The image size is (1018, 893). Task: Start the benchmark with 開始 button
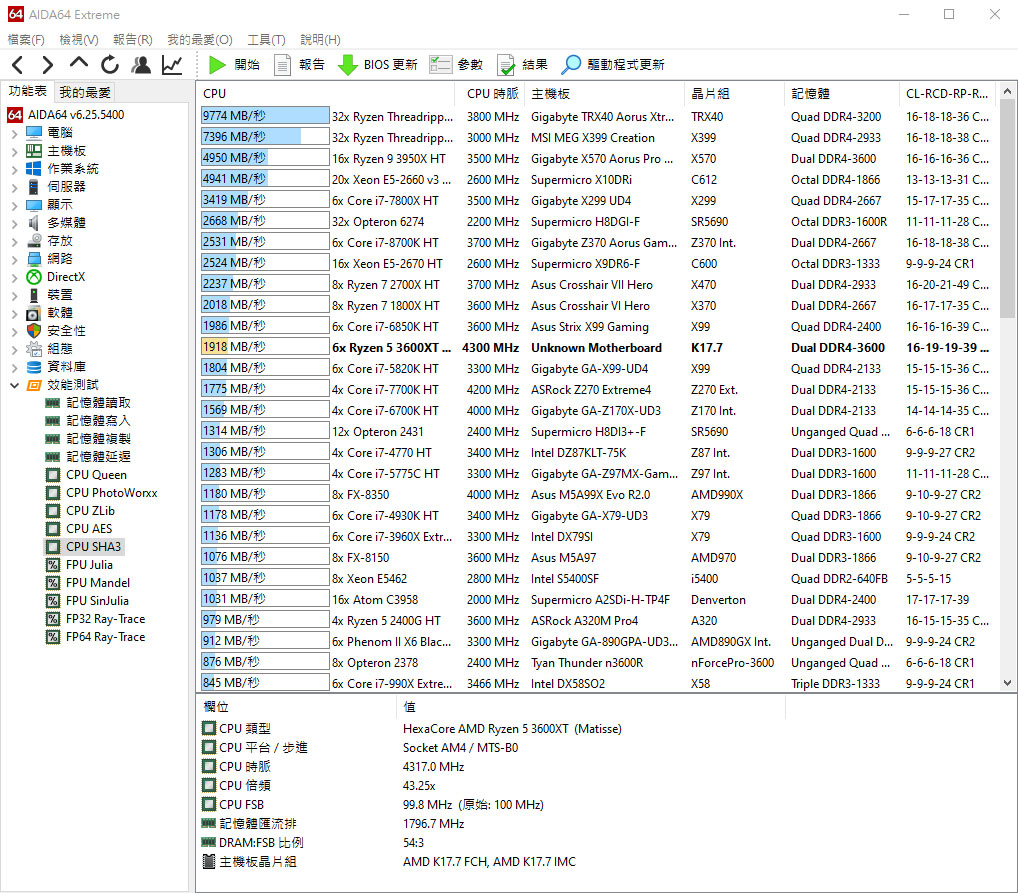234,65
